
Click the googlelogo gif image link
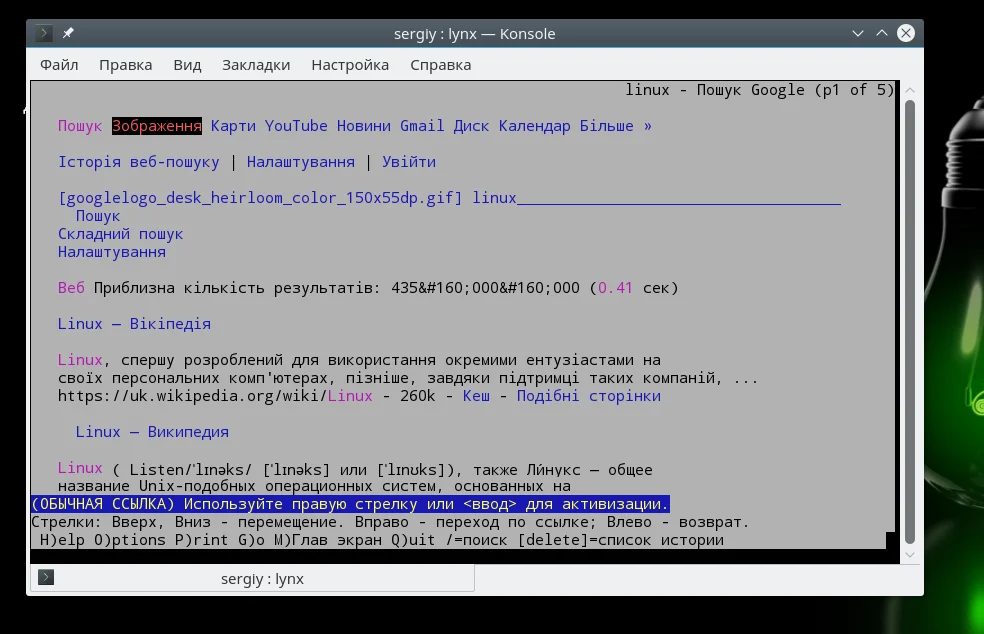260,198
